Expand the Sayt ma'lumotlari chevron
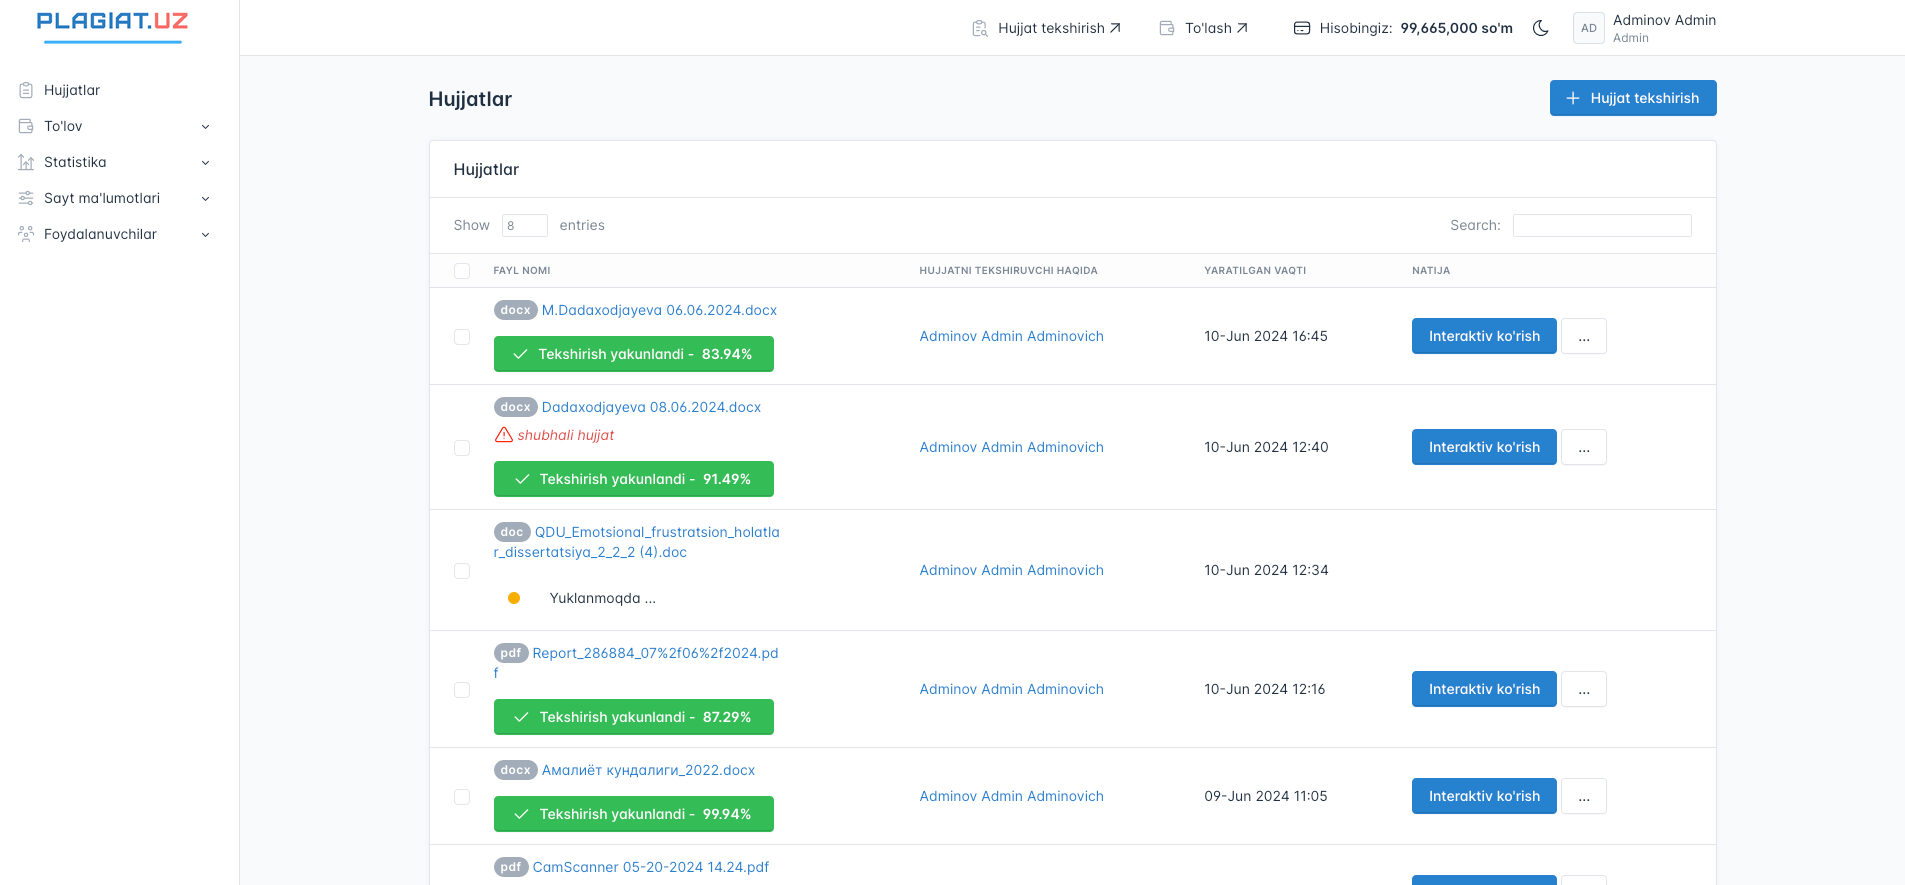1905x885 pixels. [x=206, y=199]
